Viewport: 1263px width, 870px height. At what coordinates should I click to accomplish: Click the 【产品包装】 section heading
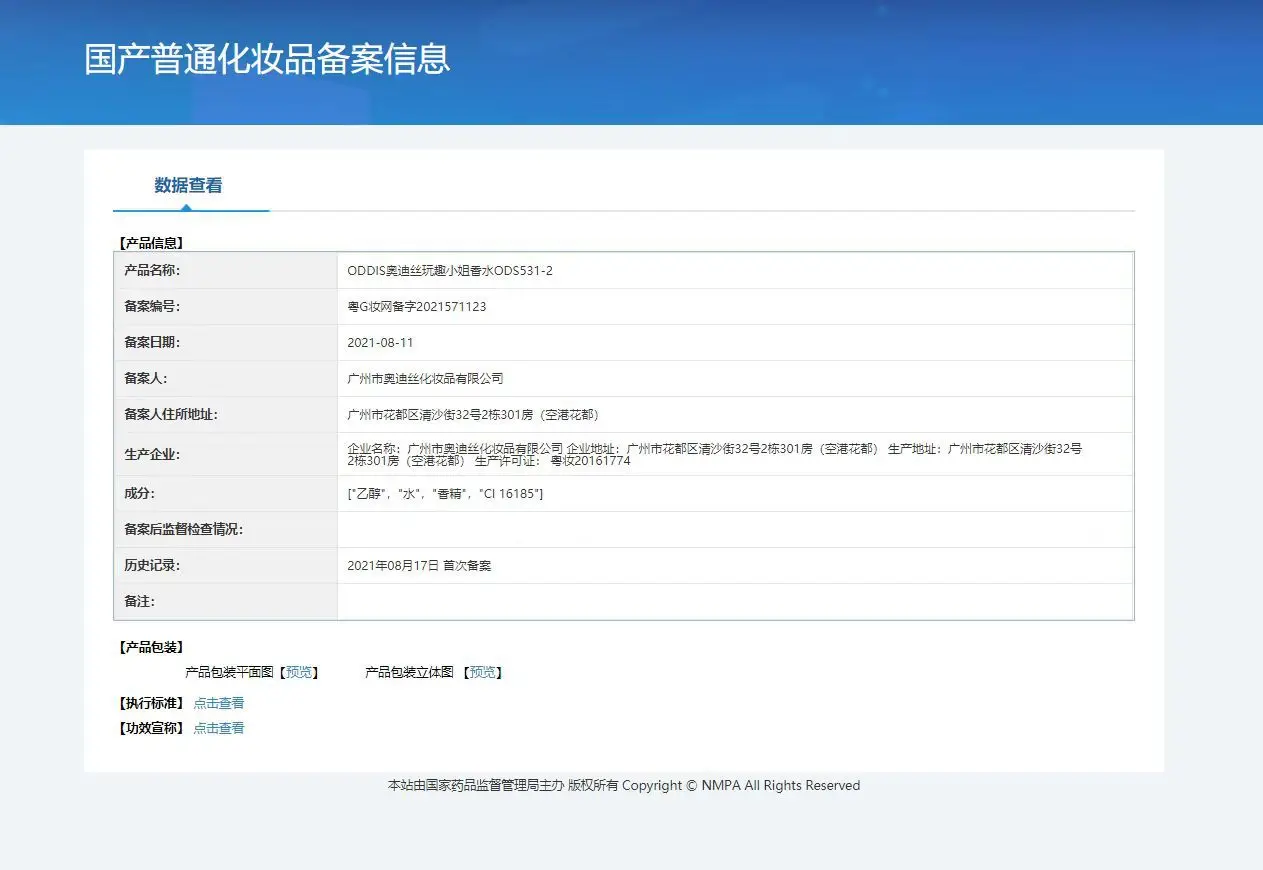[x=151, y=648]
